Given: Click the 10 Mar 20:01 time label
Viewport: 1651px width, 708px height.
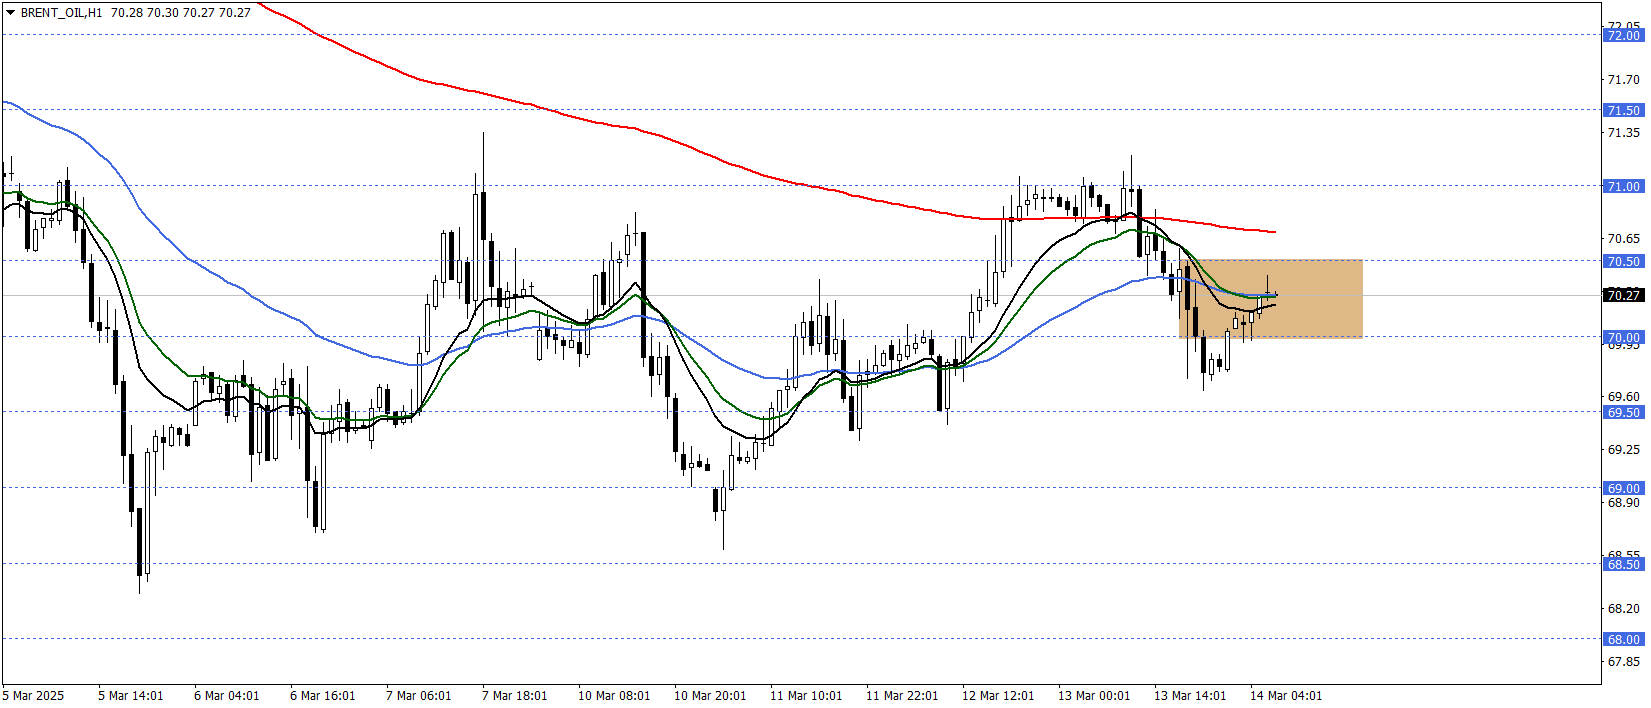Looking at the screenshot, I should pos(710,696).
